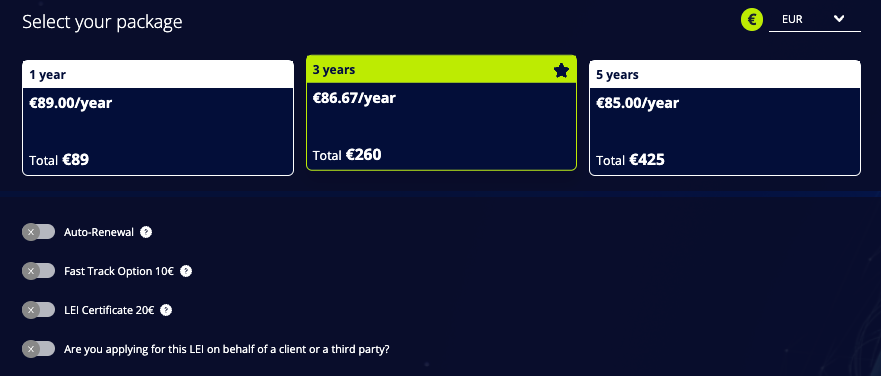Open the Auto-Renewal help question mark
This screenshot has width=881, height=376.
click(x=146, y=232)
